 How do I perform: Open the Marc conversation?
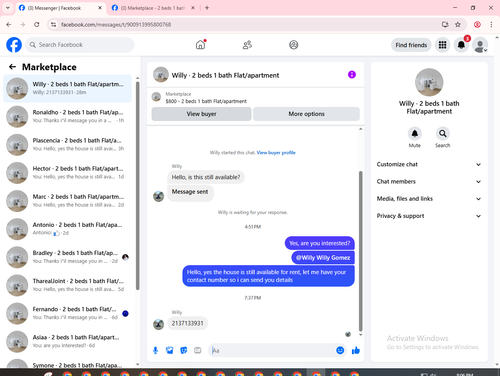point(67,201)
